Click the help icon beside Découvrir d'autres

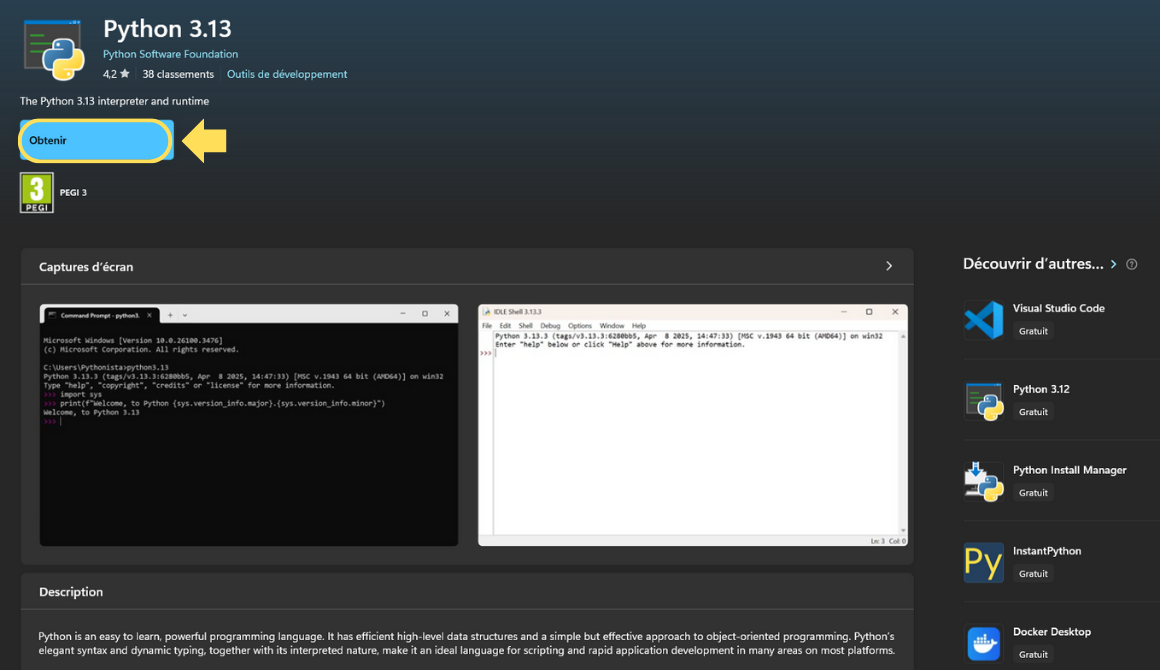point(1131,264)
